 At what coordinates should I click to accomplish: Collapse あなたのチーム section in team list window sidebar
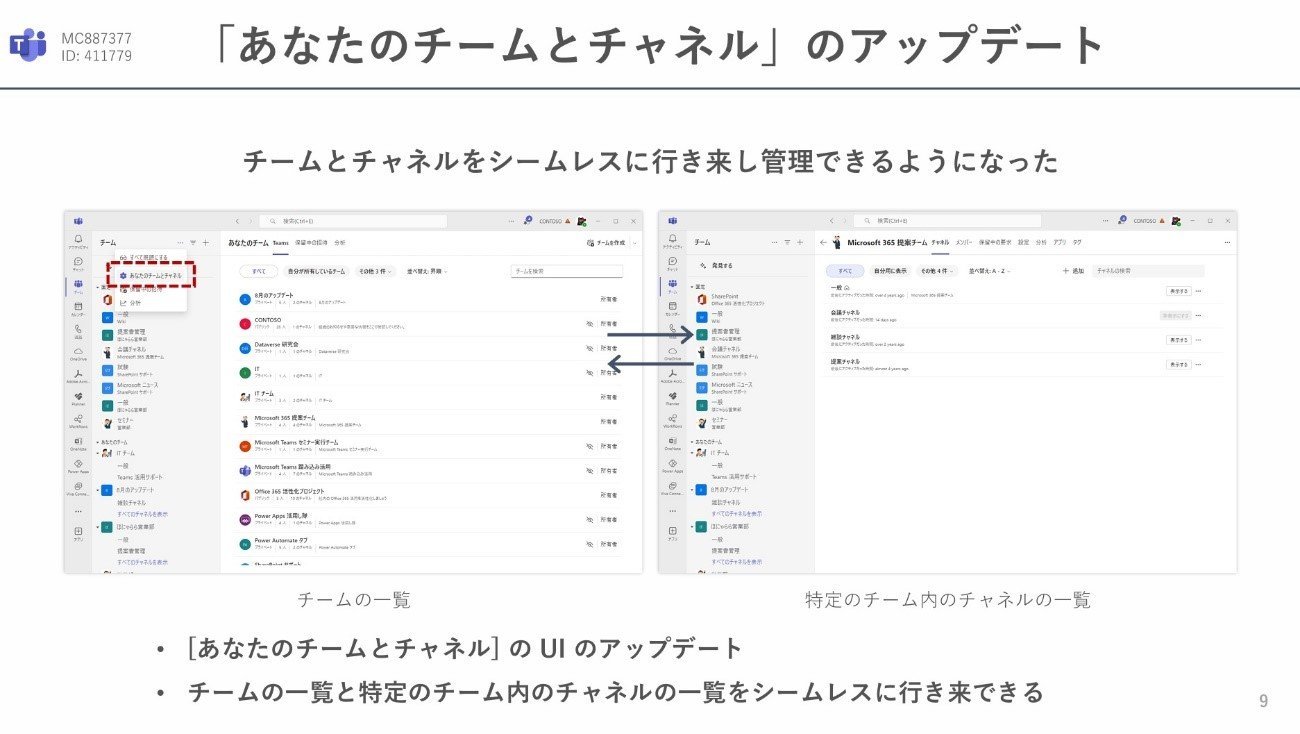(x=98, y=441)
